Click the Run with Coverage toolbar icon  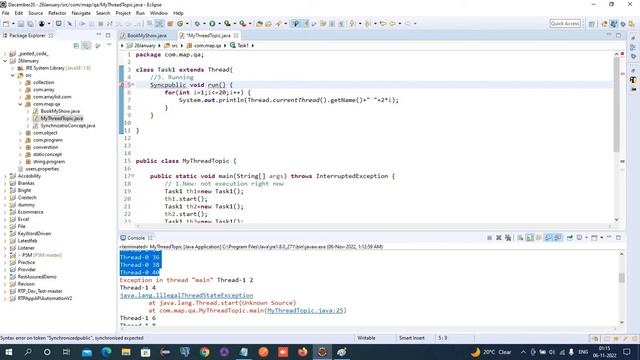(x=227, y=24)
